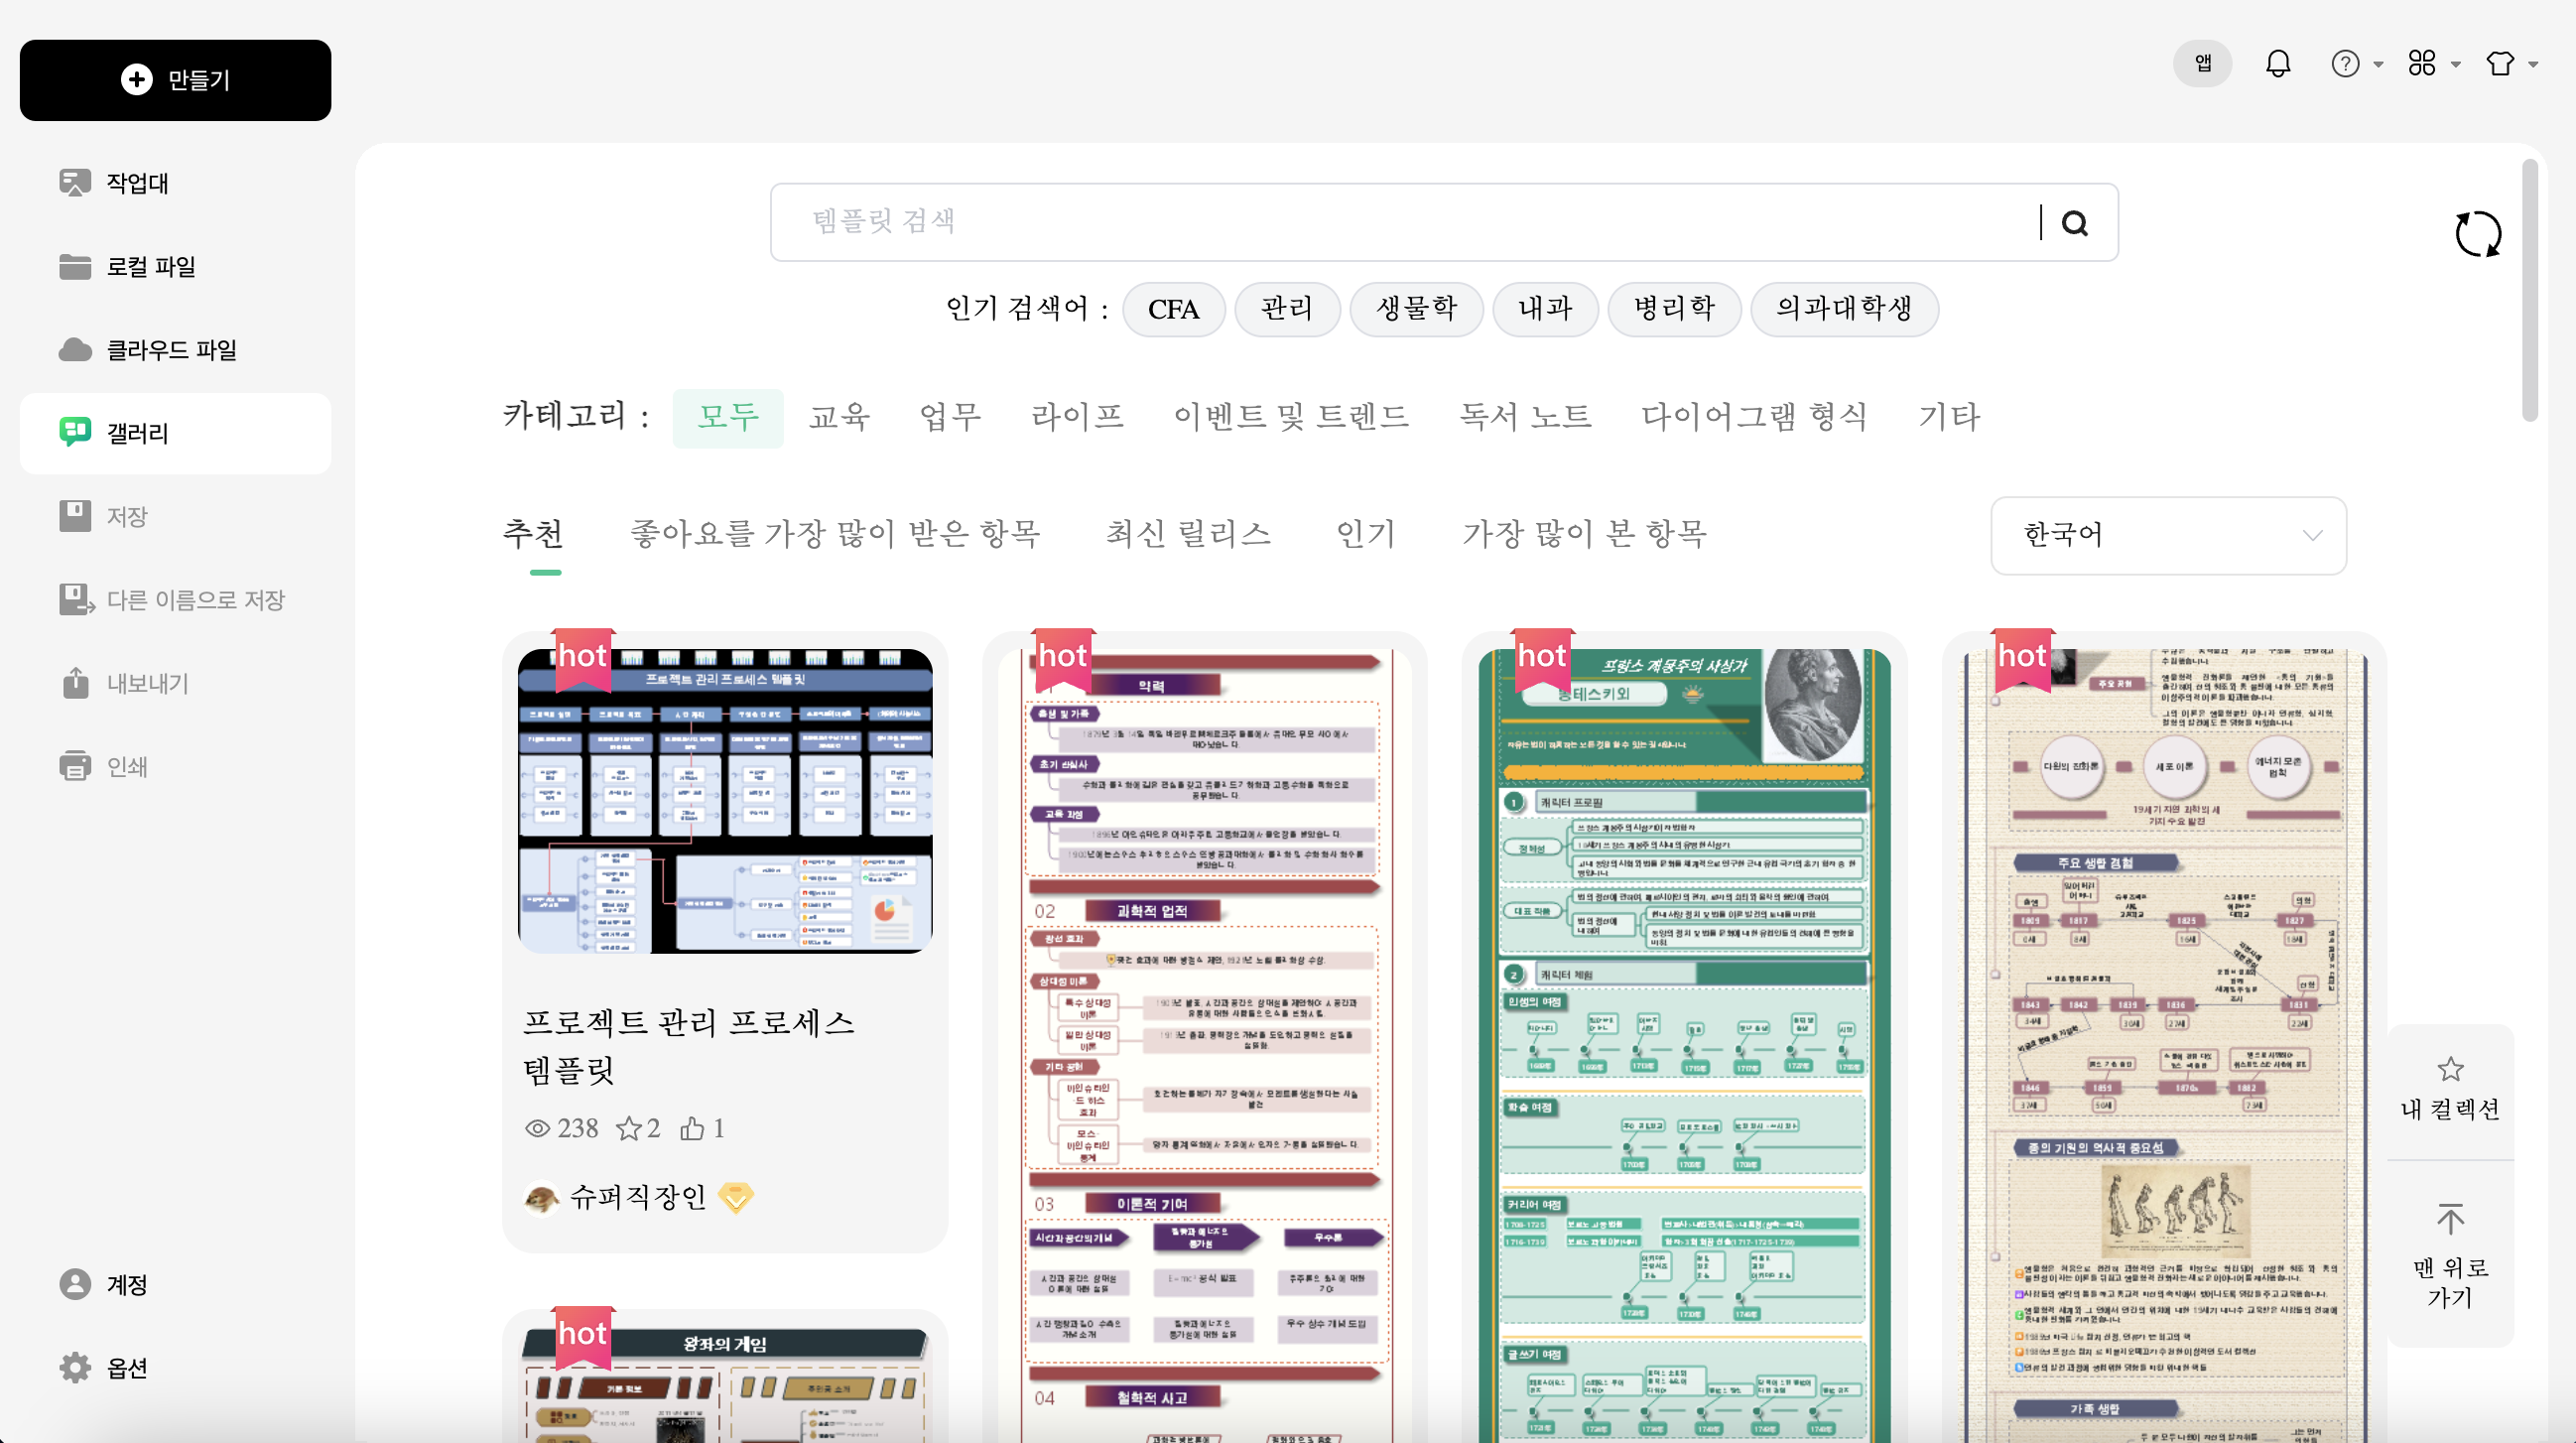Select category 업무

(950, 417)
